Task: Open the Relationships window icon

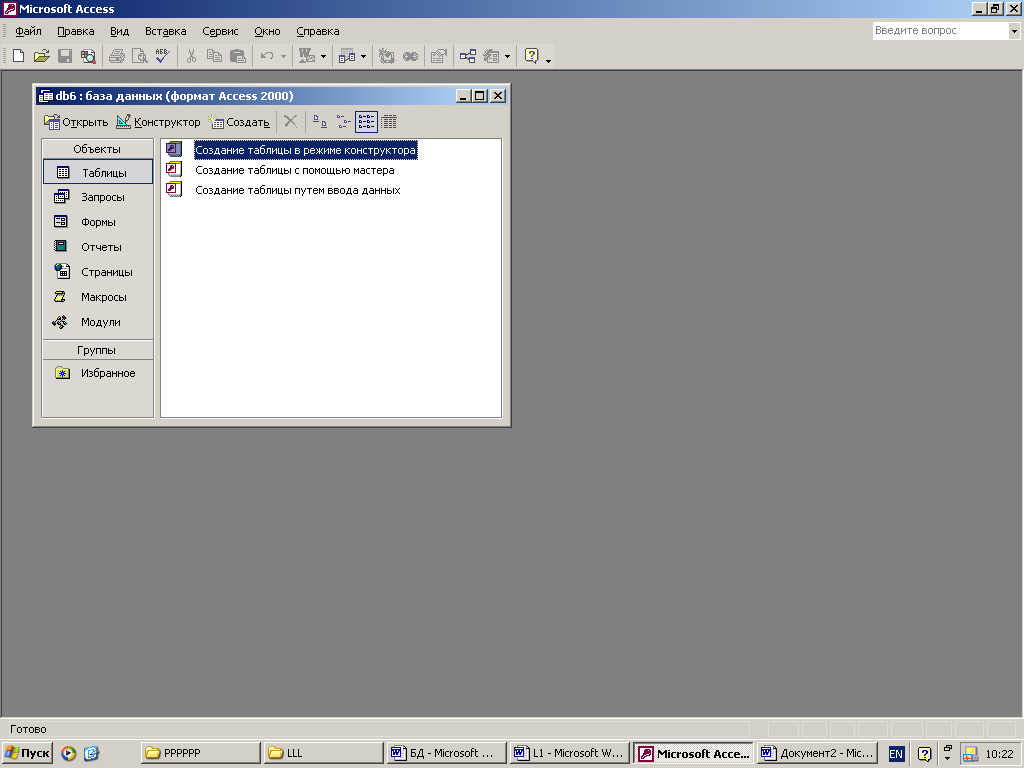Action: (x=468, y=56)
